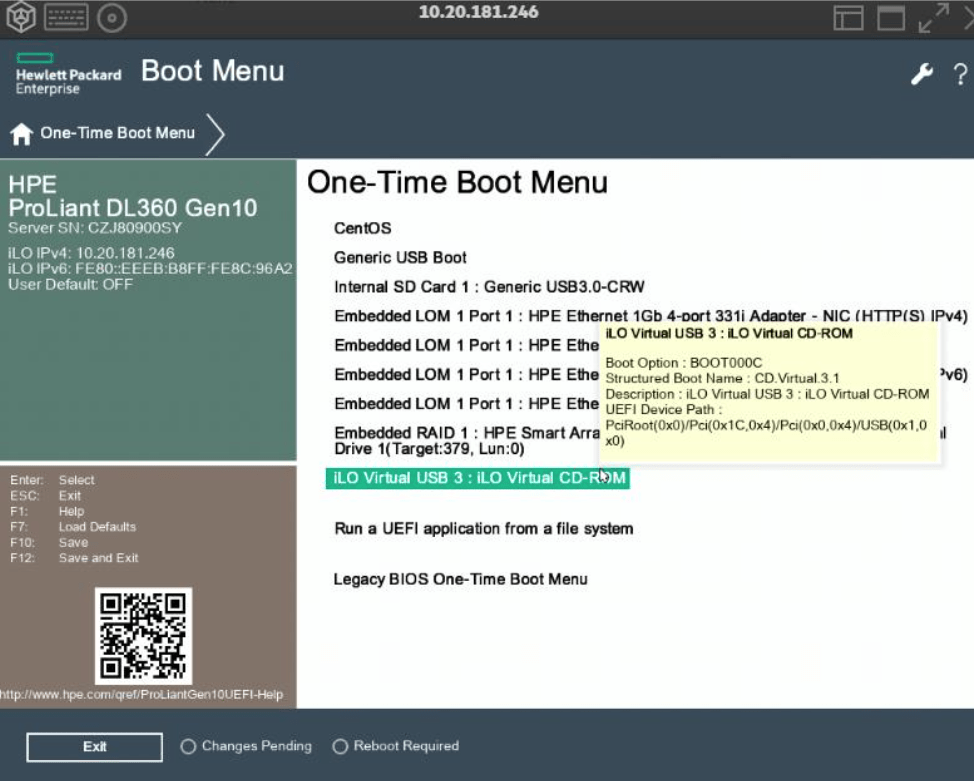Click the docked window layout icon

[x=849, y=17]
